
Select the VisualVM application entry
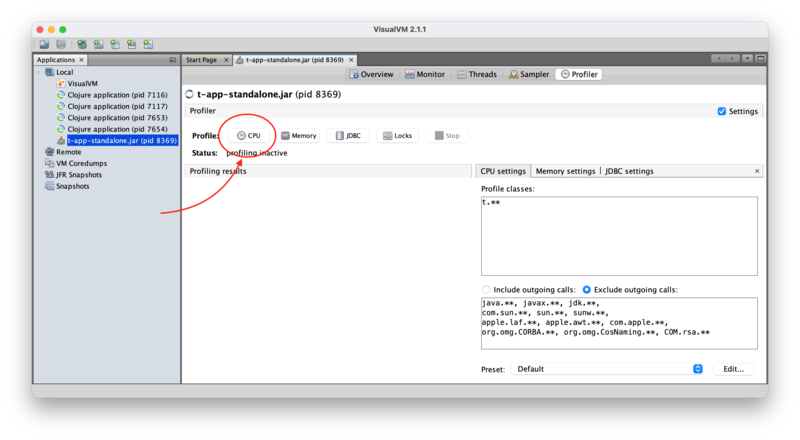(77, 83)
